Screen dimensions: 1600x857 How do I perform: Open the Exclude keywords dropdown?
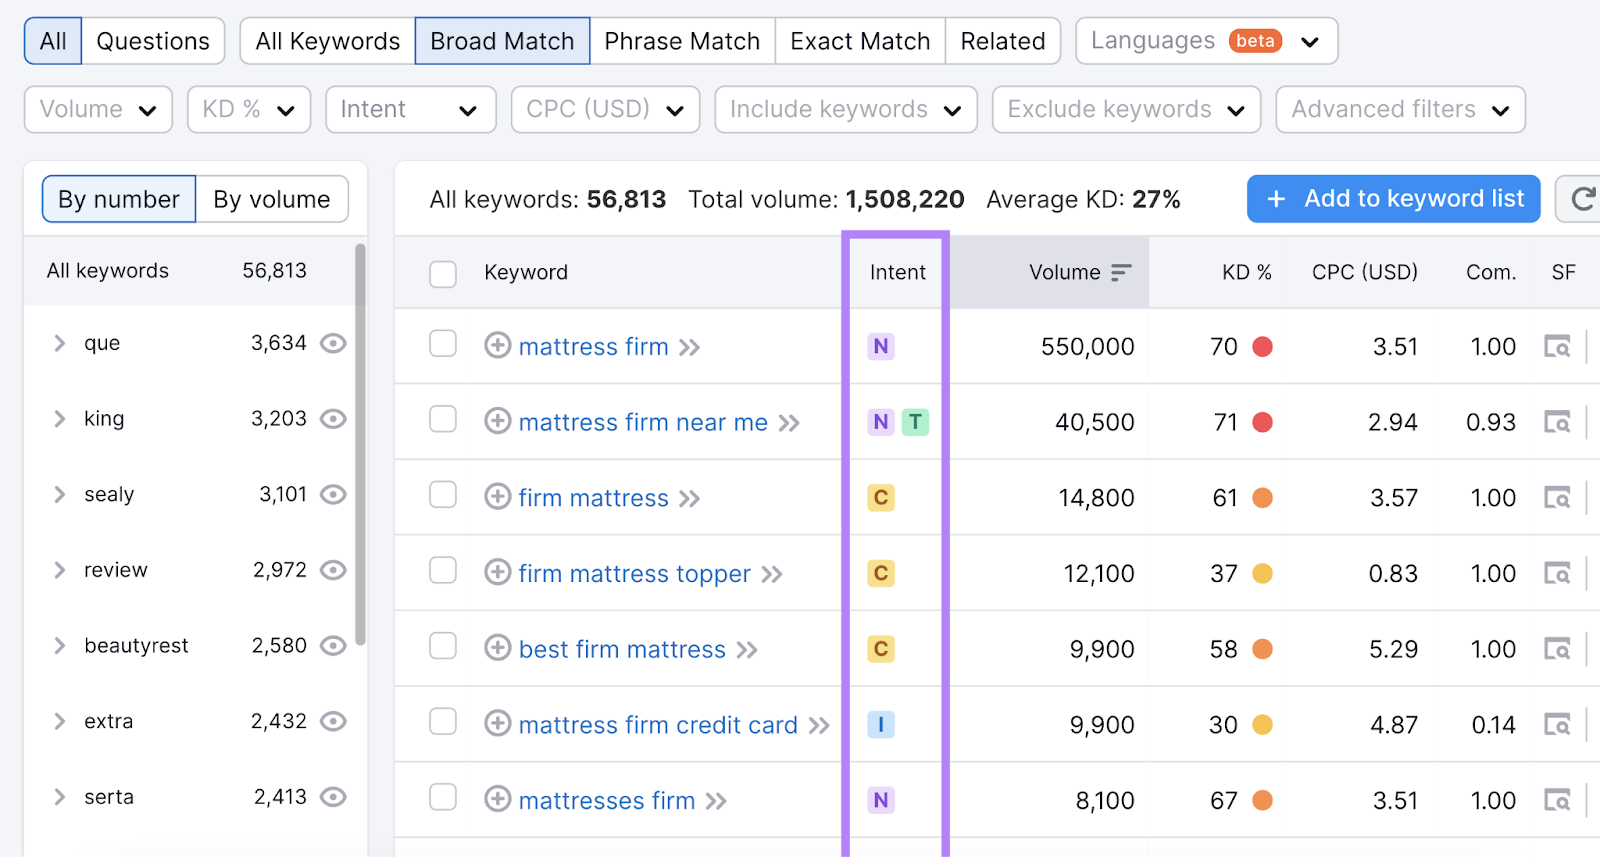(1126, 109)
